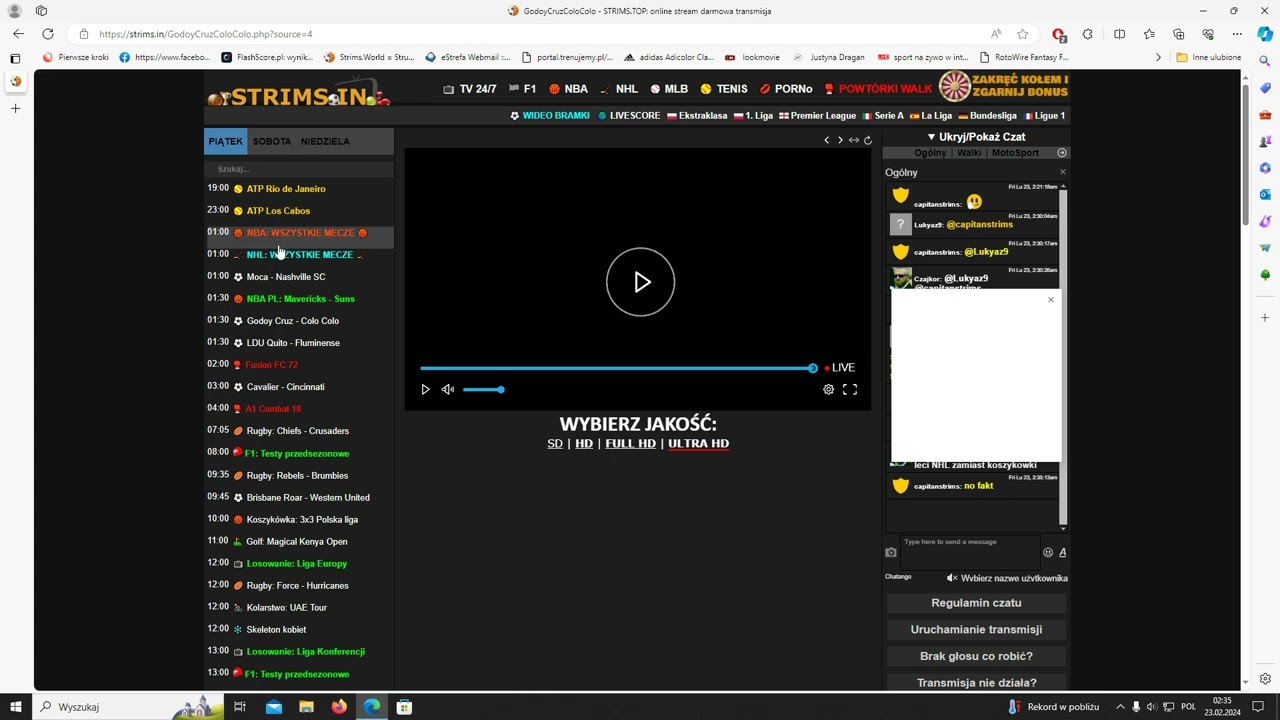Image resolution: width=1280 pixels, height=720 pixels.
Task: Click the small play icon in player controls
Action: (425, 389)
